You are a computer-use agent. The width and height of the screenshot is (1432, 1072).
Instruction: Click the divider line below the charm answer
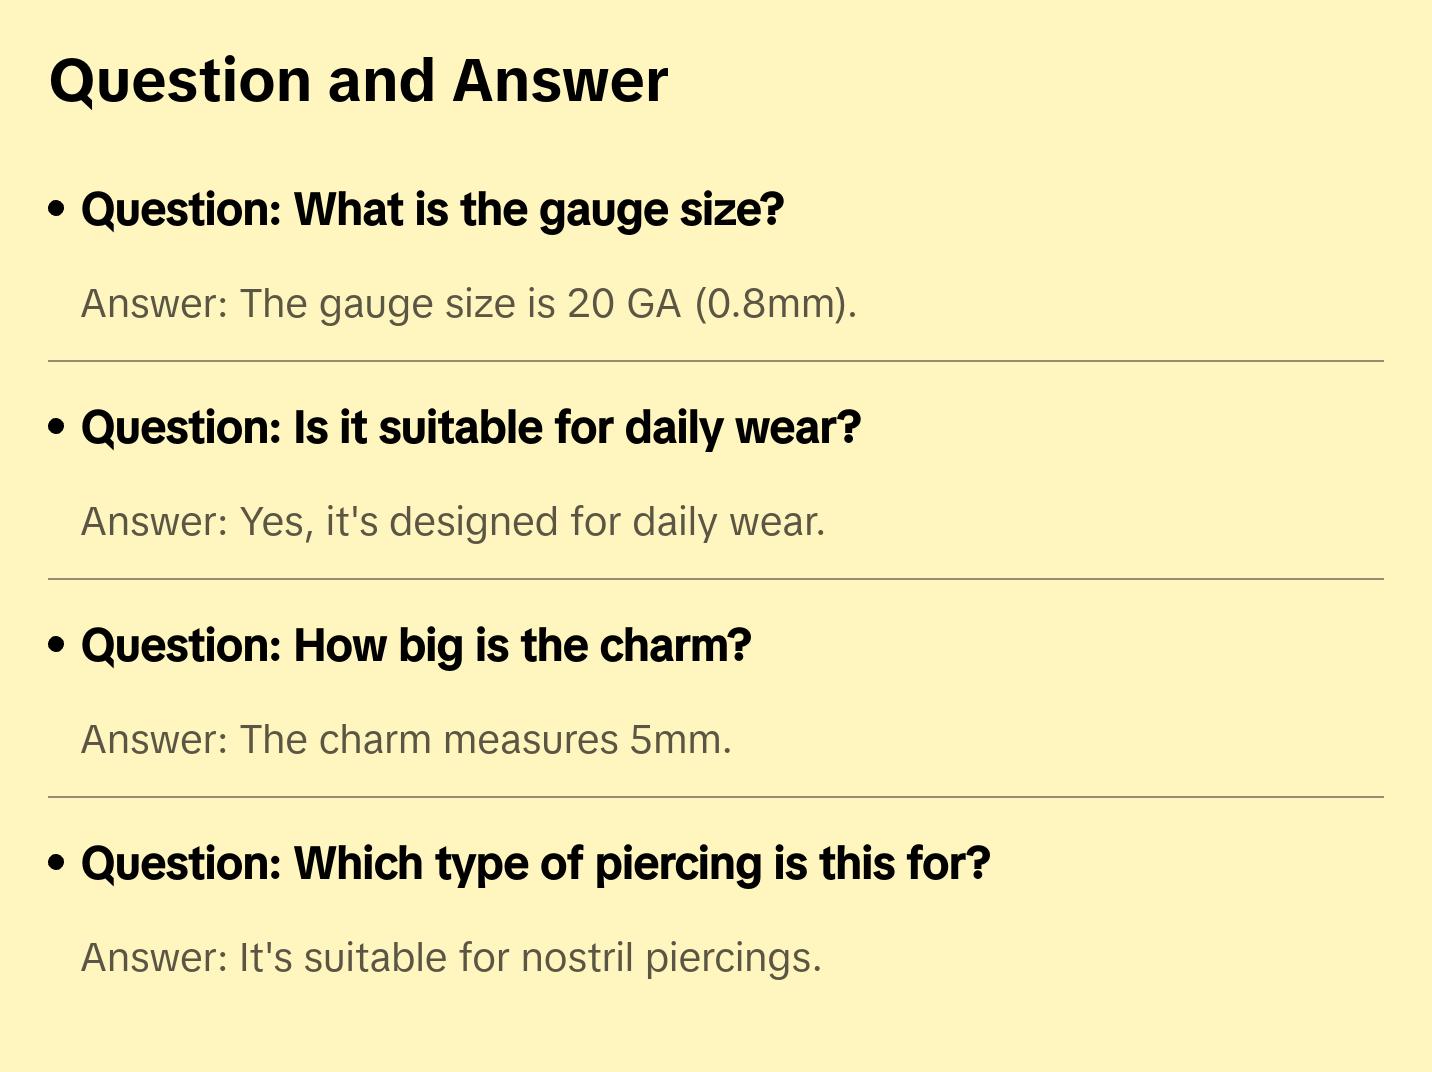[x=715, y=797]
